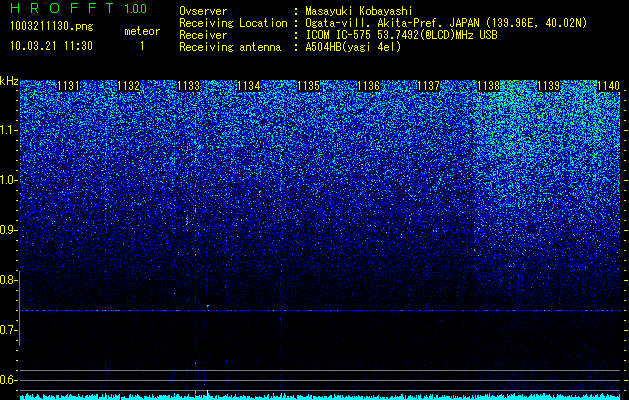Click the 1132 time marker

tap(128, 86)
